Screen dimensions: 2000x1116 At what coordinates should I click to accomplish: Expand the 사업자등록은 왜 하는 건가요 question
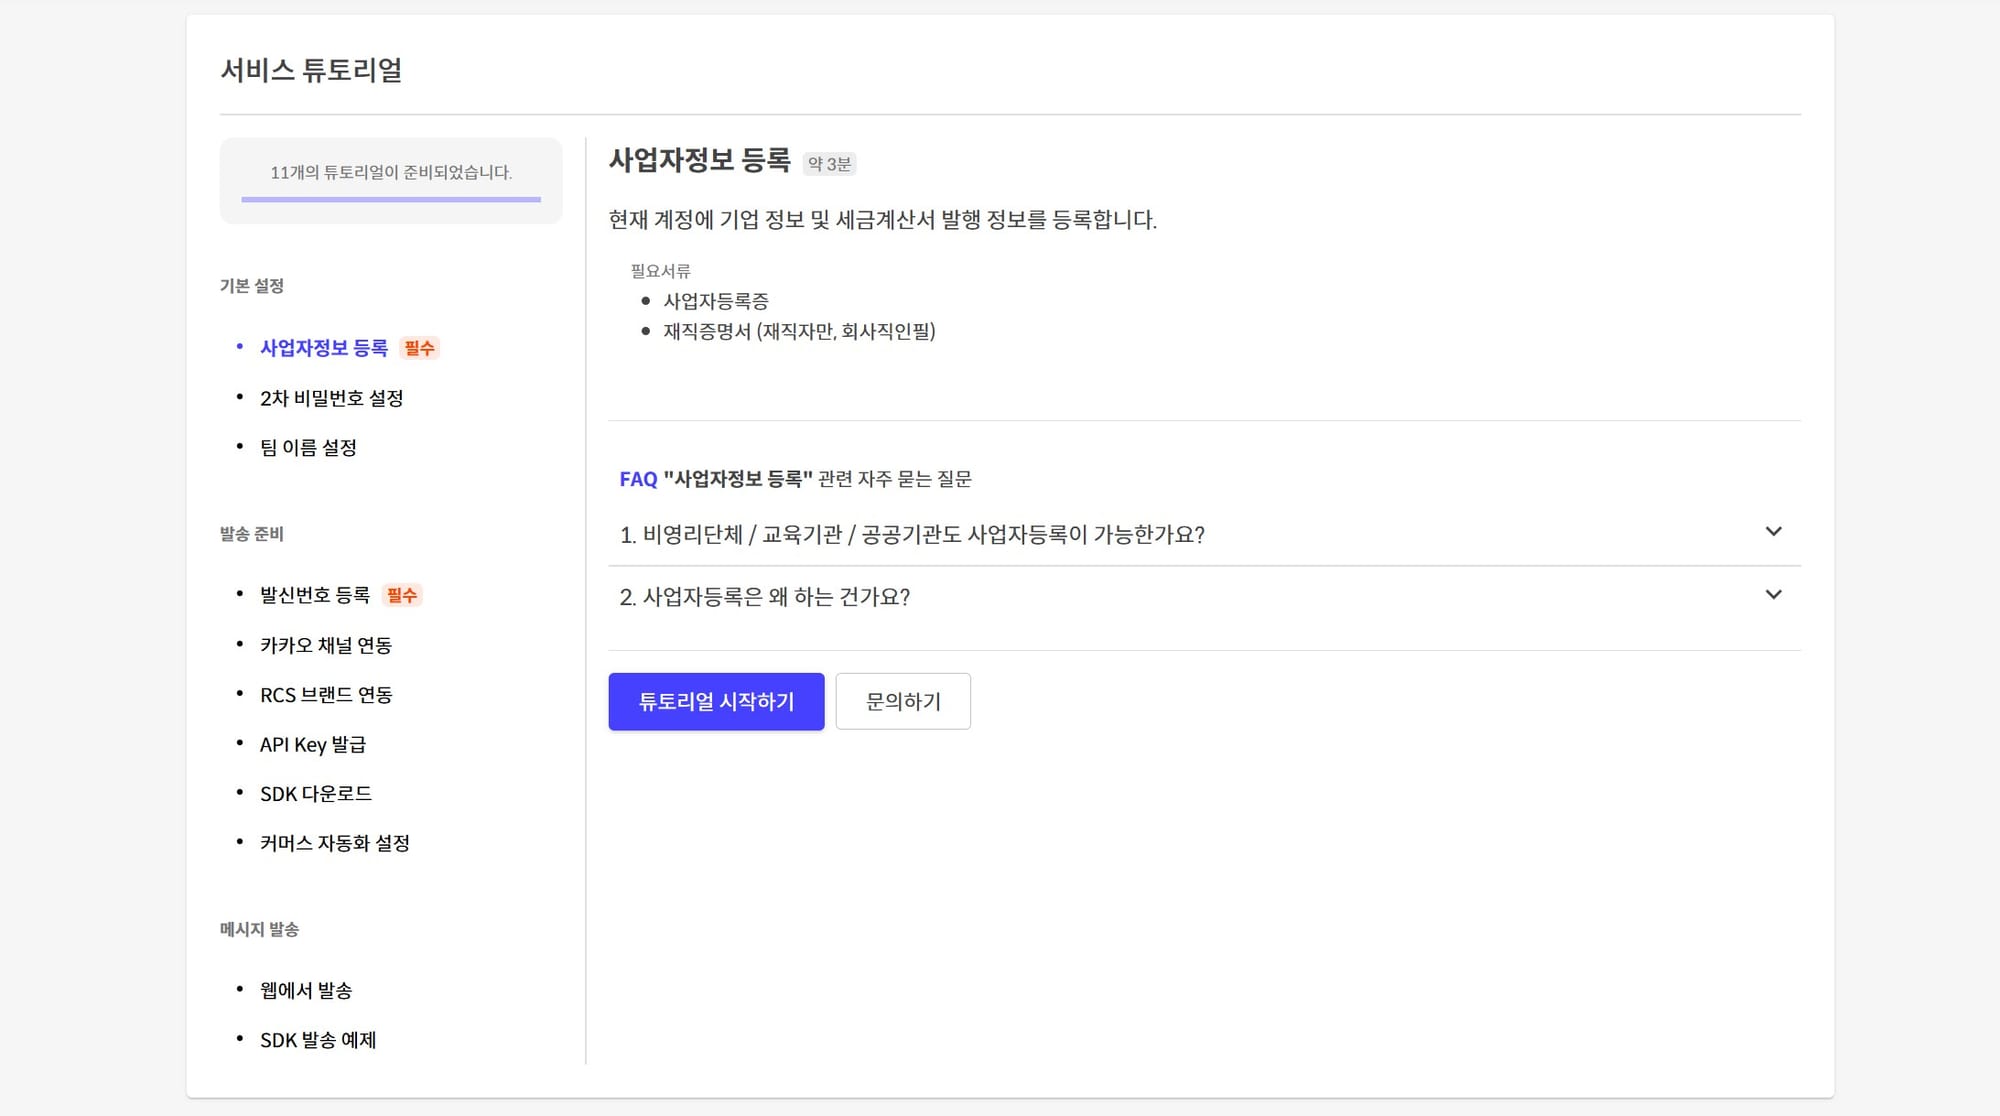tap(765, 596)
